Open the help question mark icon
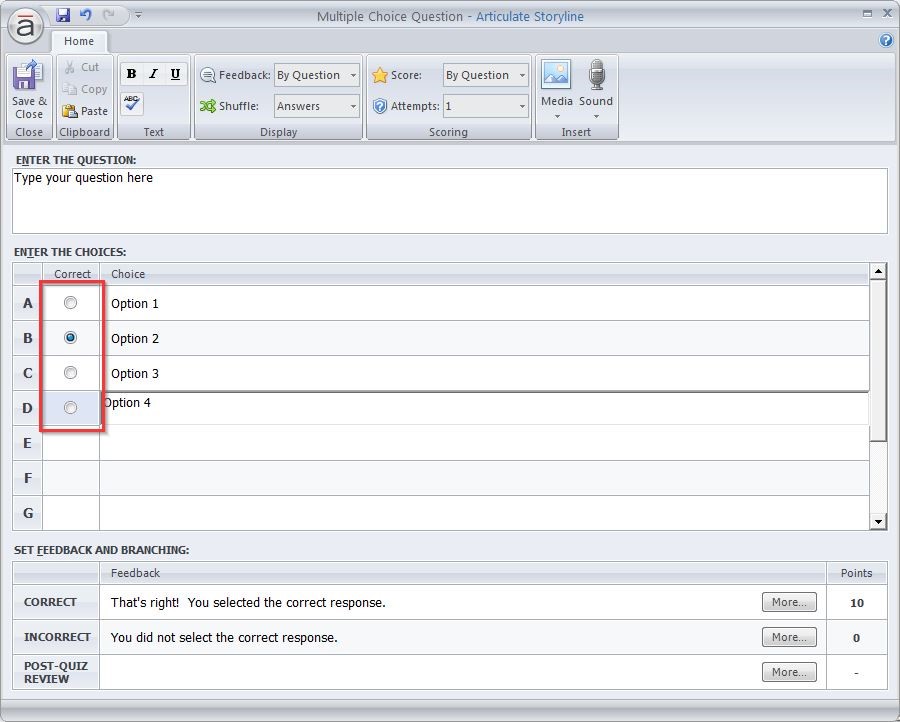 pos(885,41)
